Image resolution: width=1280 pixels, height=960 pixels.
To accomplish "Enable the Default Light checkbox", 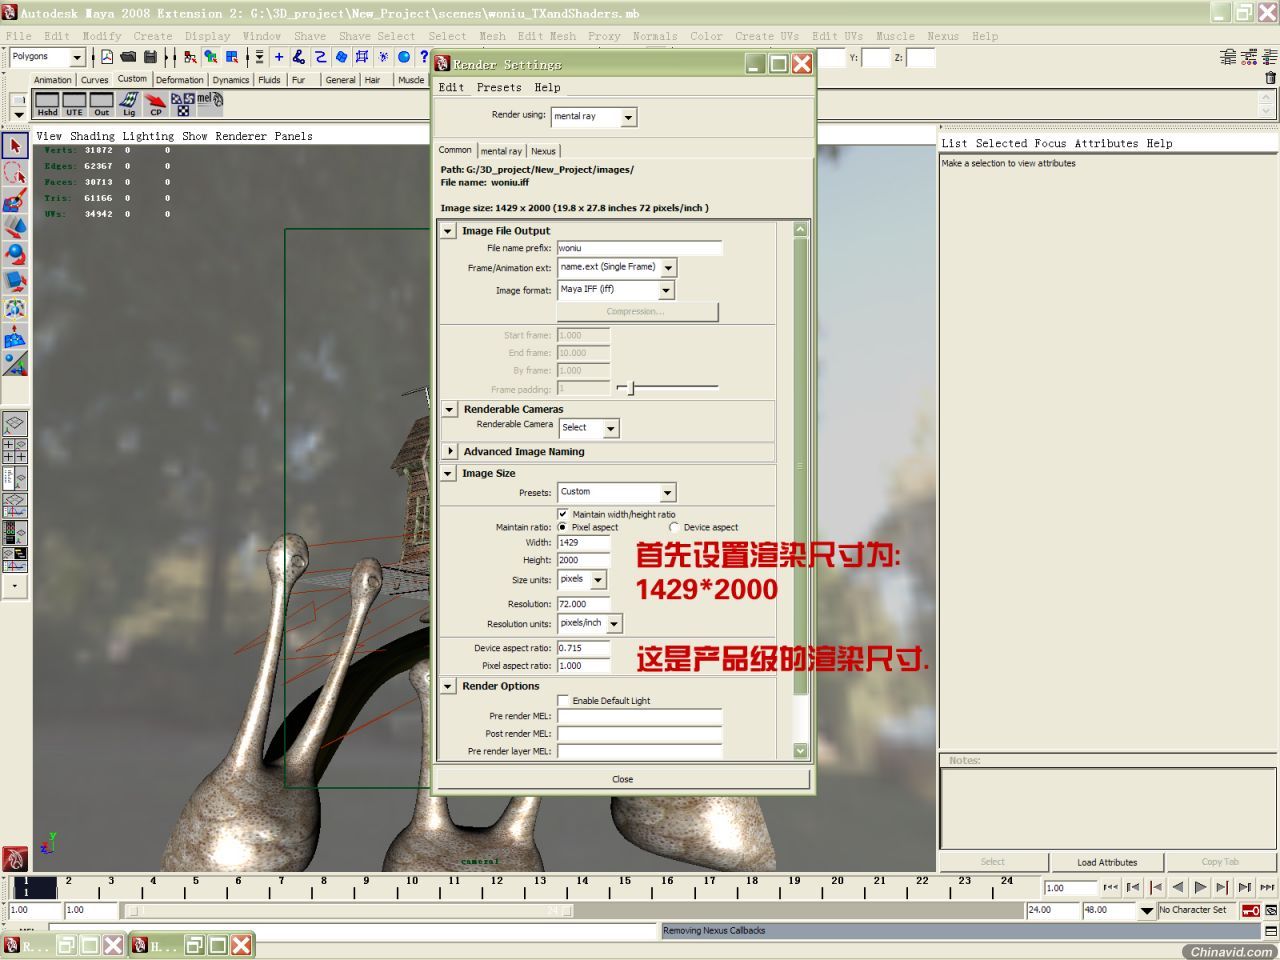I will (x=563, y=700).
